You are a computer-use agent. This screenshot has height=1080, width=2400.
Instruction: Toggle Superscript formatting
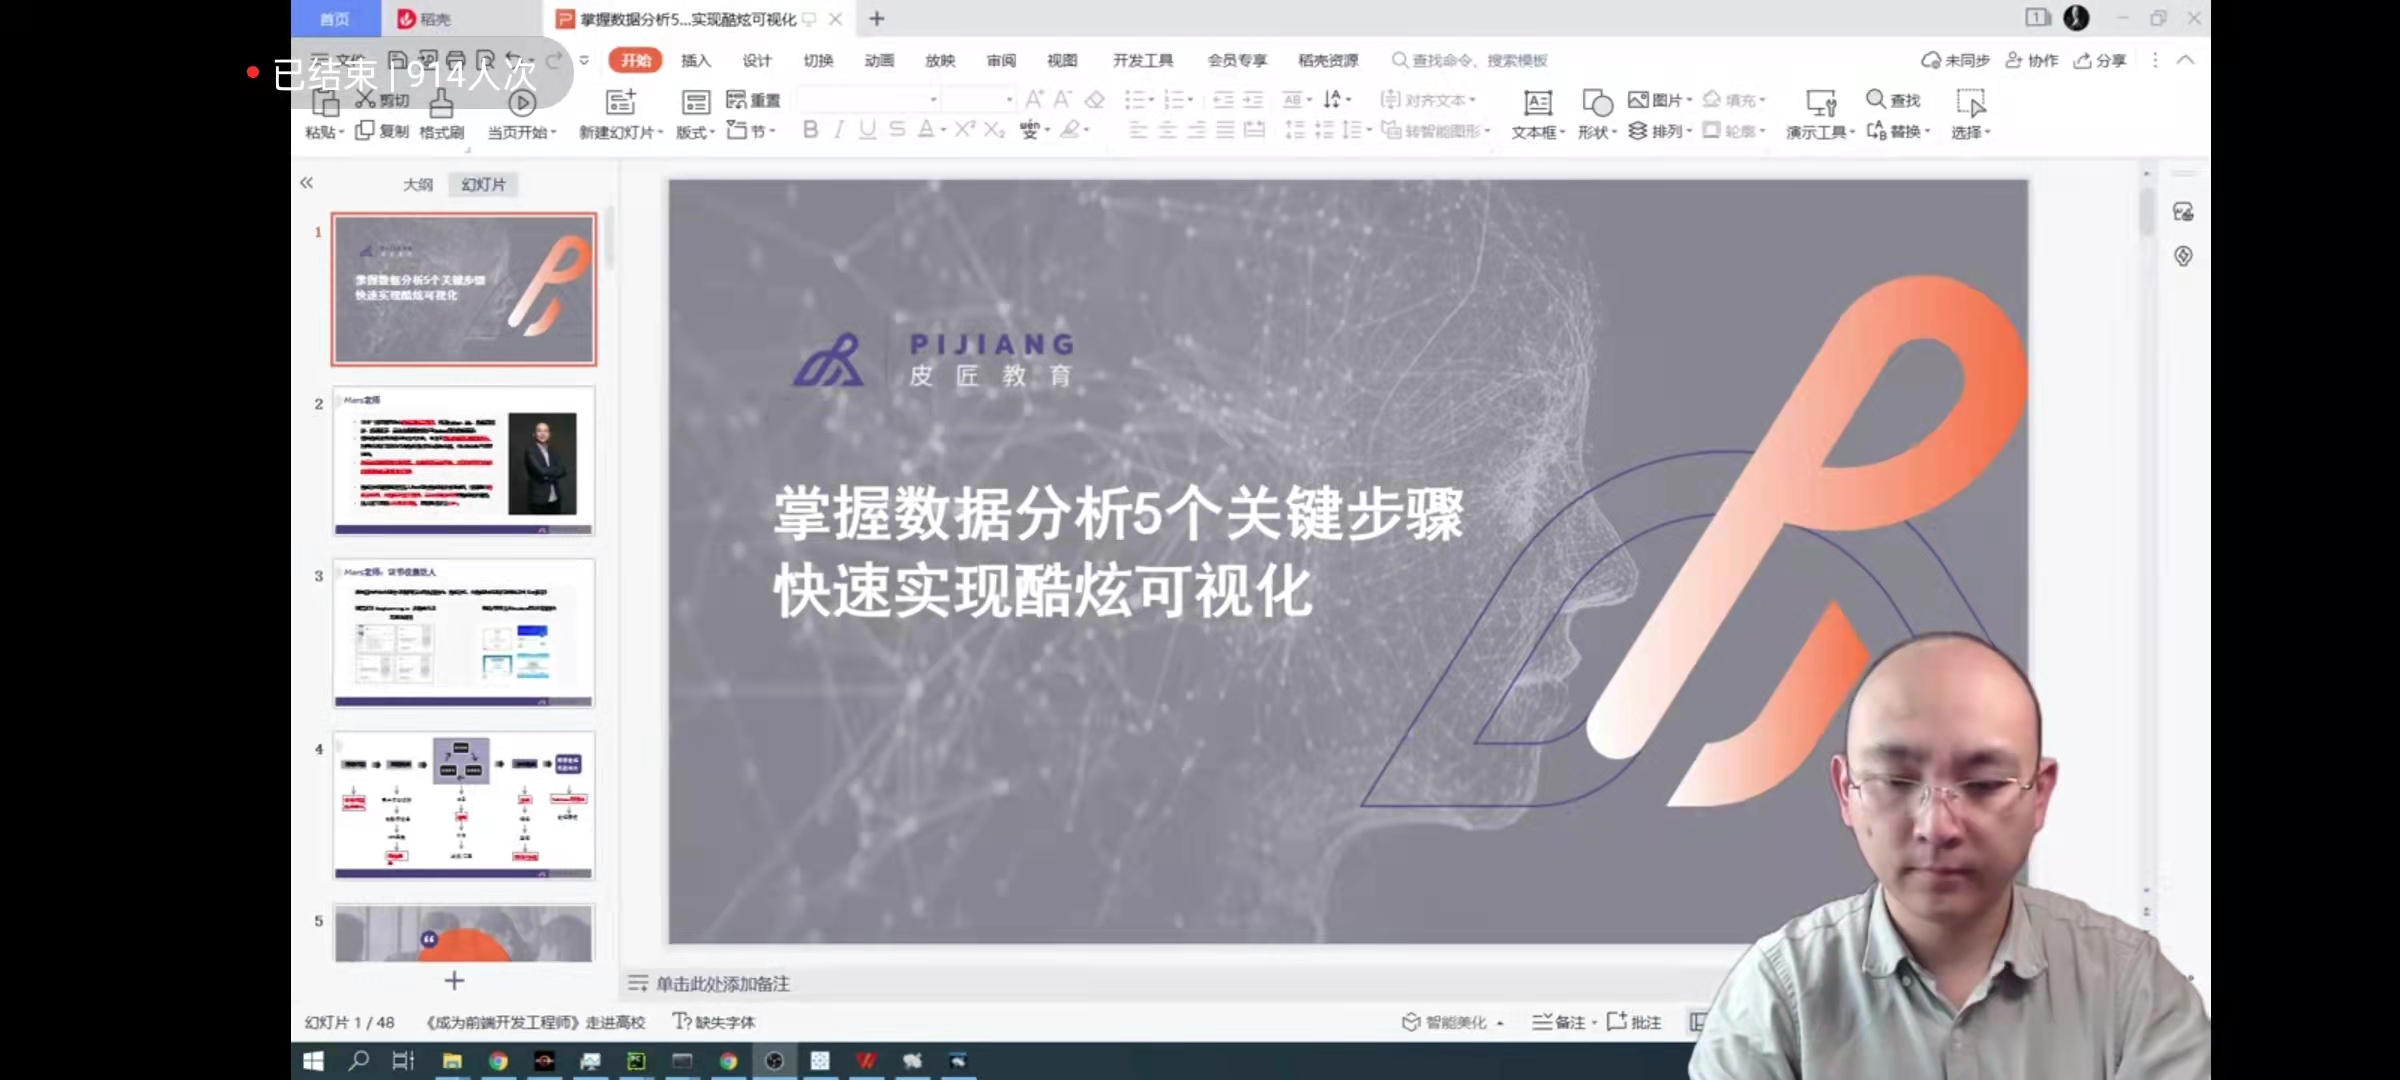click(x=965, y=129)
